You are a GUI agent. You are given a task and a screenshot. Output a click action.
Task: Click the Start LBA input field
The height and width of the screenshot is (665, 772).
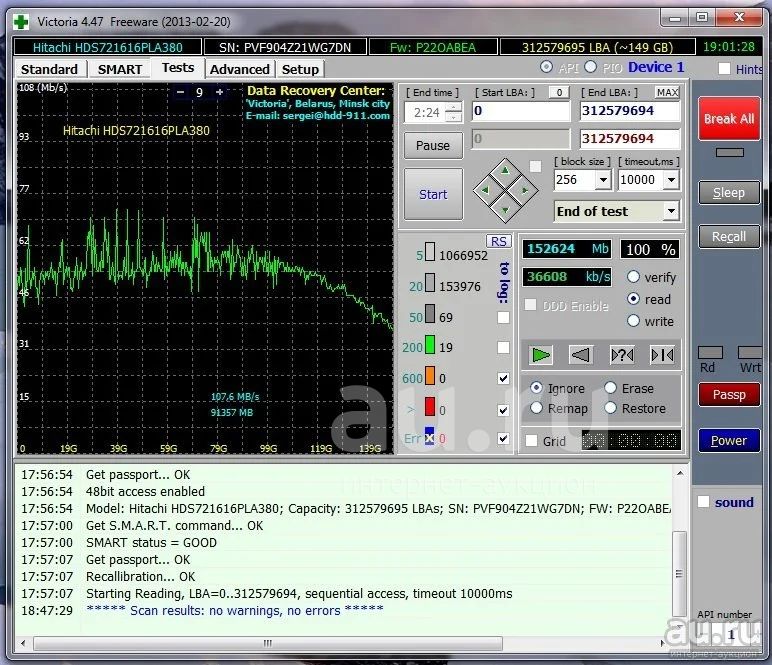pos(520,111)
